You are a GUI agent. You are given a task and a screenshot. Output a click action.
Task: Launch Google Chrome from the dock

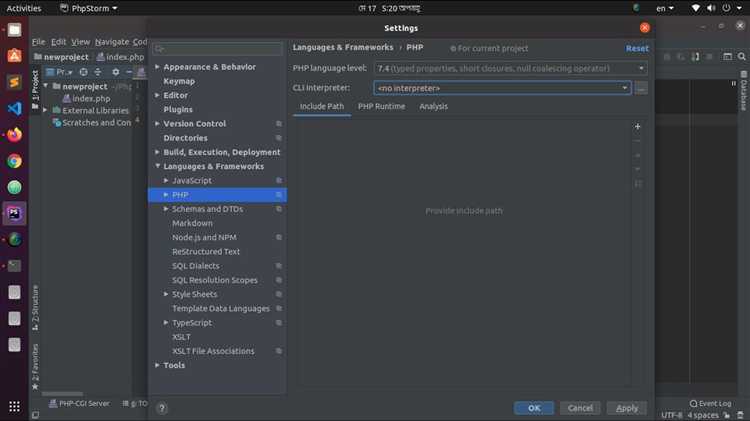(x=14, y=161)
